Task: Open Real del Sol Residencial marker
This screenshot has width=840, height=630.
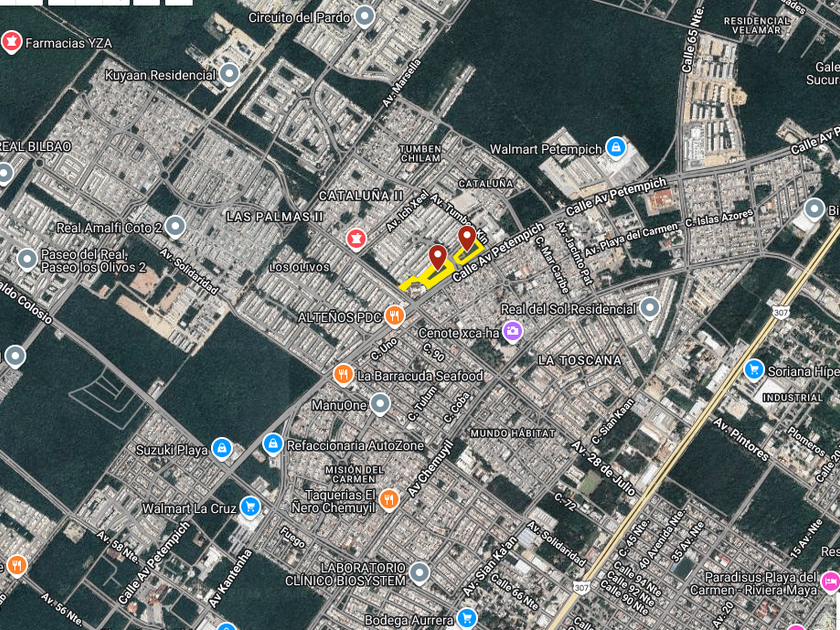Action: [650, 309]
